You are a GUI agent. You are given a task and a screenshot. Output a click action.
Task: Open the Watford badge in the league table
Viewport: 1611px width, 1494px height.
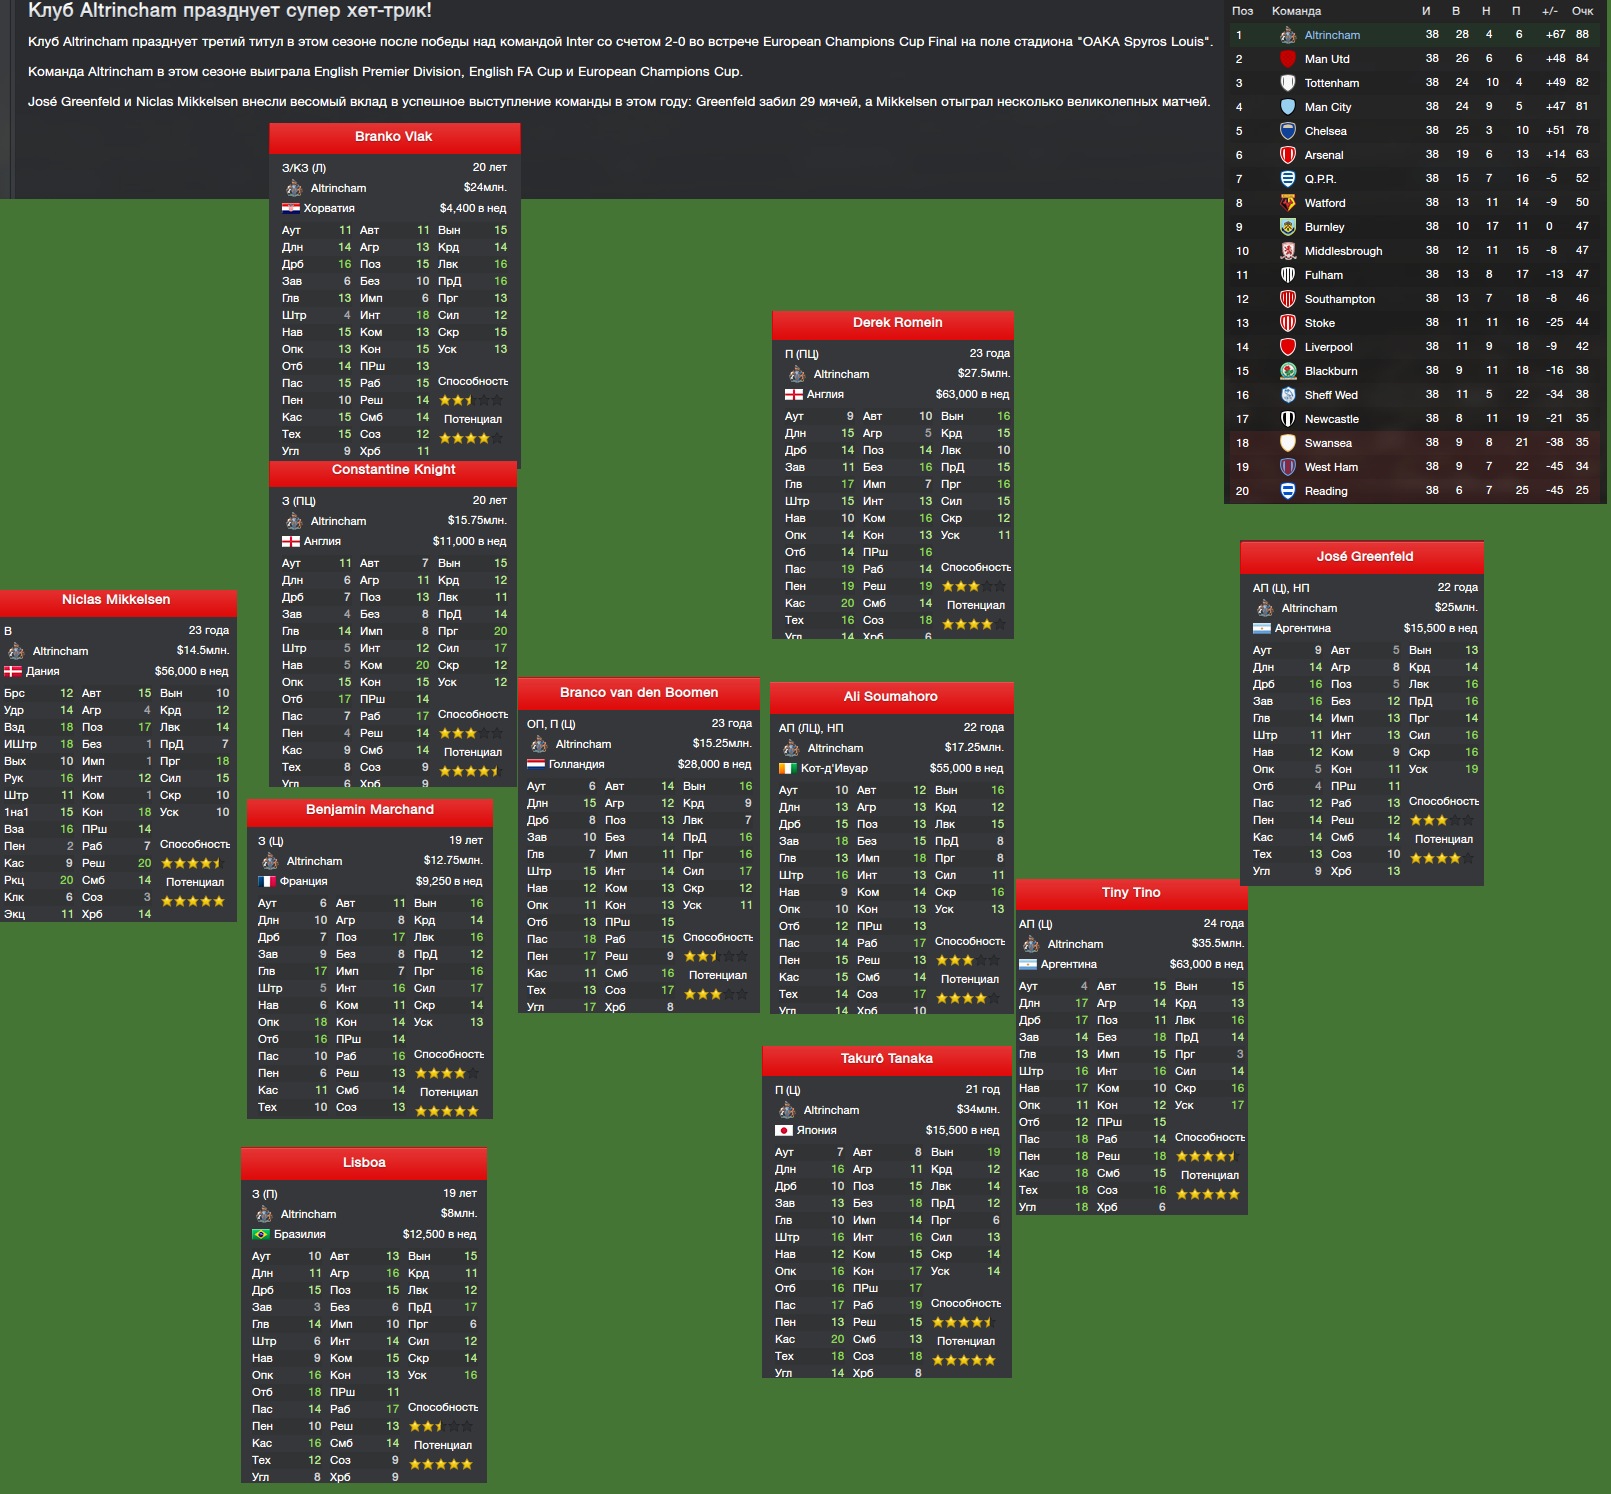tap(1288, 203)
